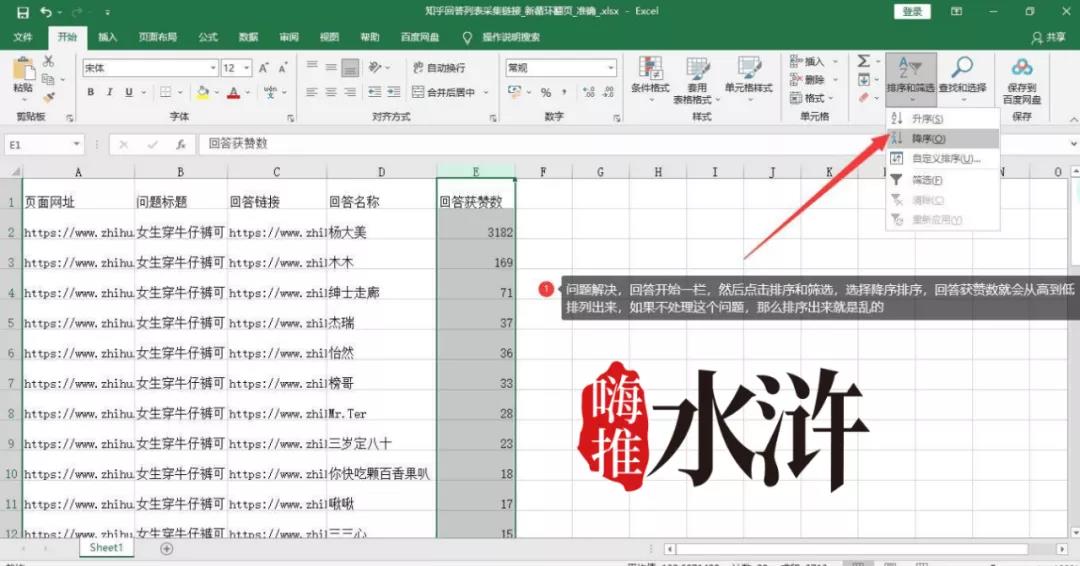Click the Format Painter brush icon

coord(48,97)
